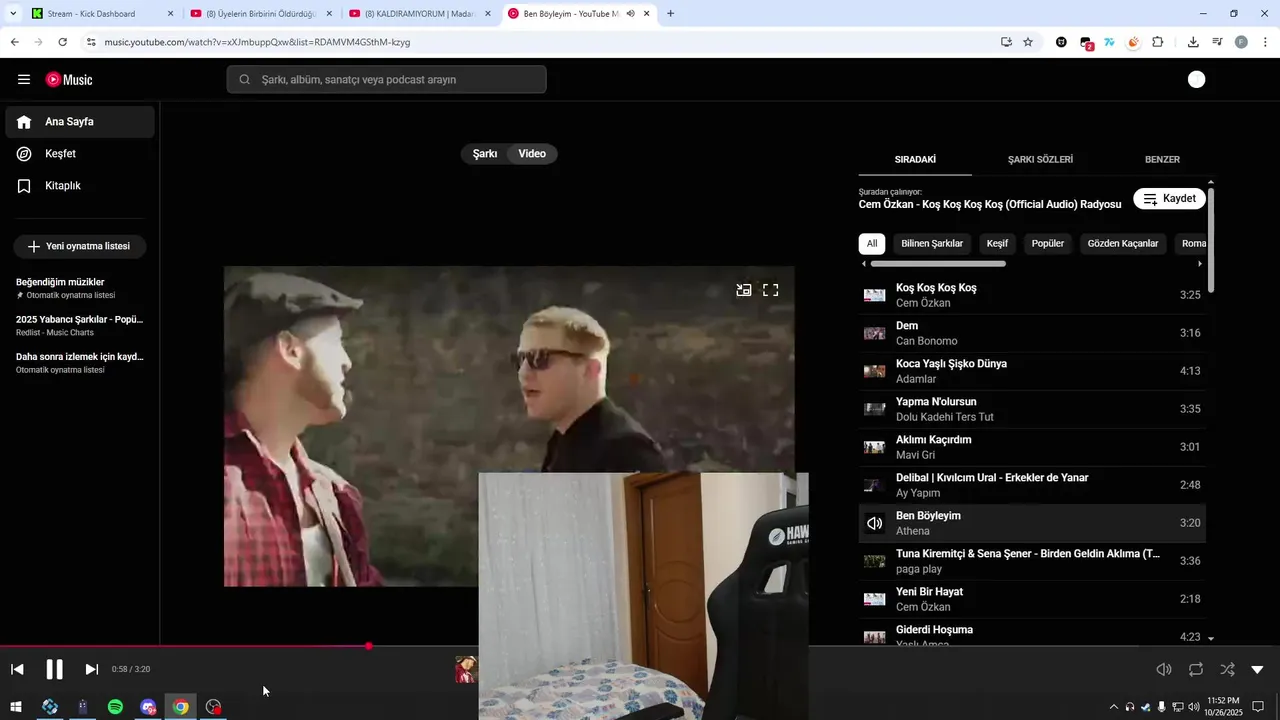Play Yapma N'olursun from queue
The width and height of the screenshot is (1280, 720).
pyautogui.click(x=1032, y=409)
